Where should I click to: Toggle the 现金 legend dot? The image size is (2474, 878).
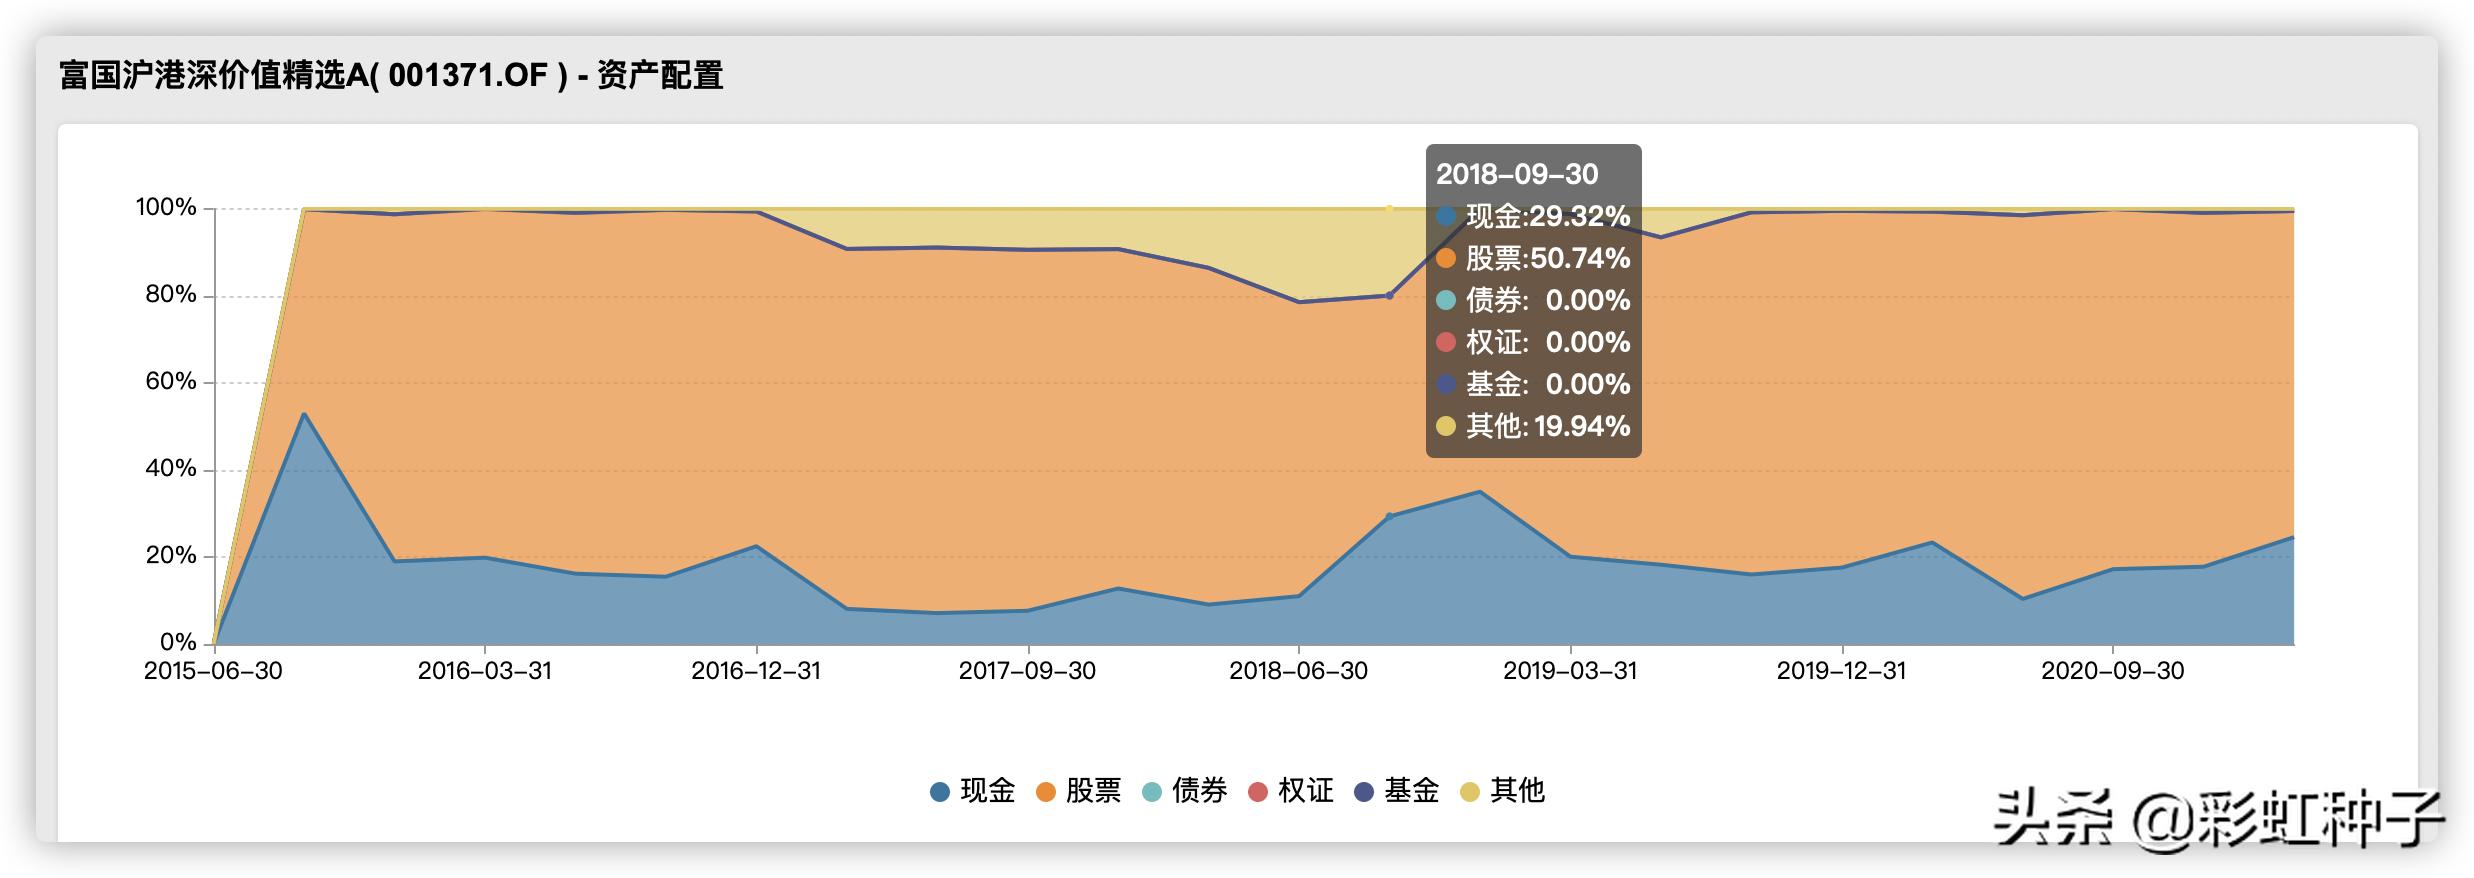pos(940,793)
